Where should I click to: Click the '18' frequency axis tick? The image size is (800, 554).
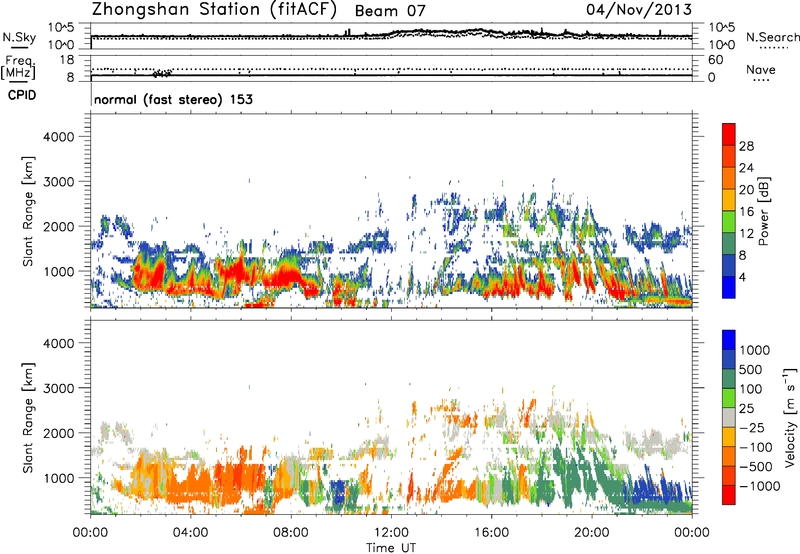coord(66,59)
